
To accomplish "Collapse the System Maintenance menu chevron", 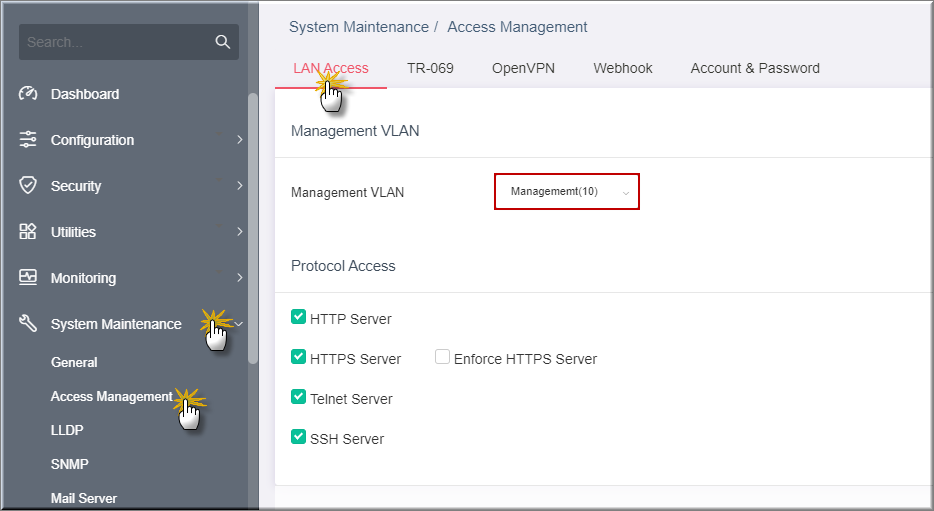I will click(x=239, y=323).
